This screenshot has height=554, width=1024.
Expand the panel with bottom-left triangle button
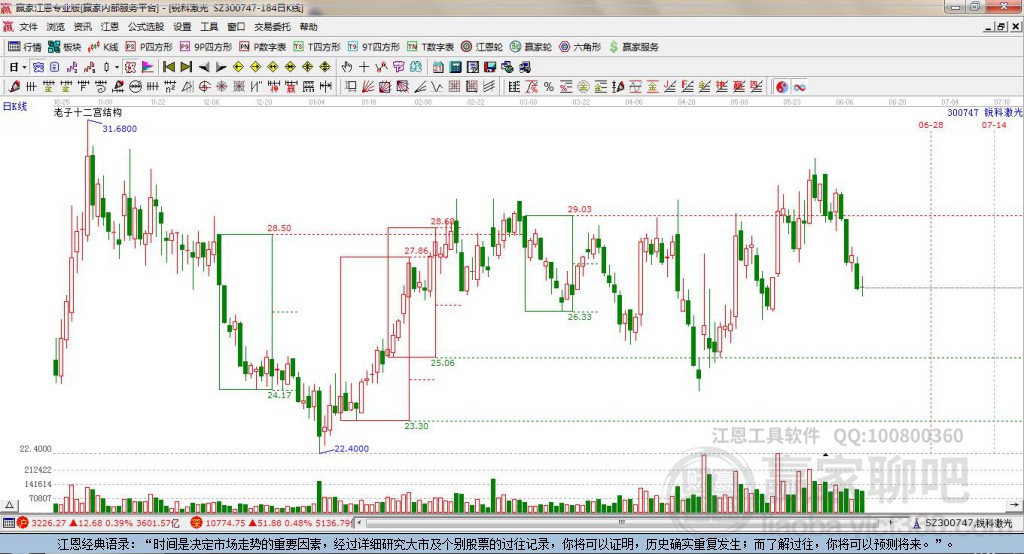click(9, 505)
